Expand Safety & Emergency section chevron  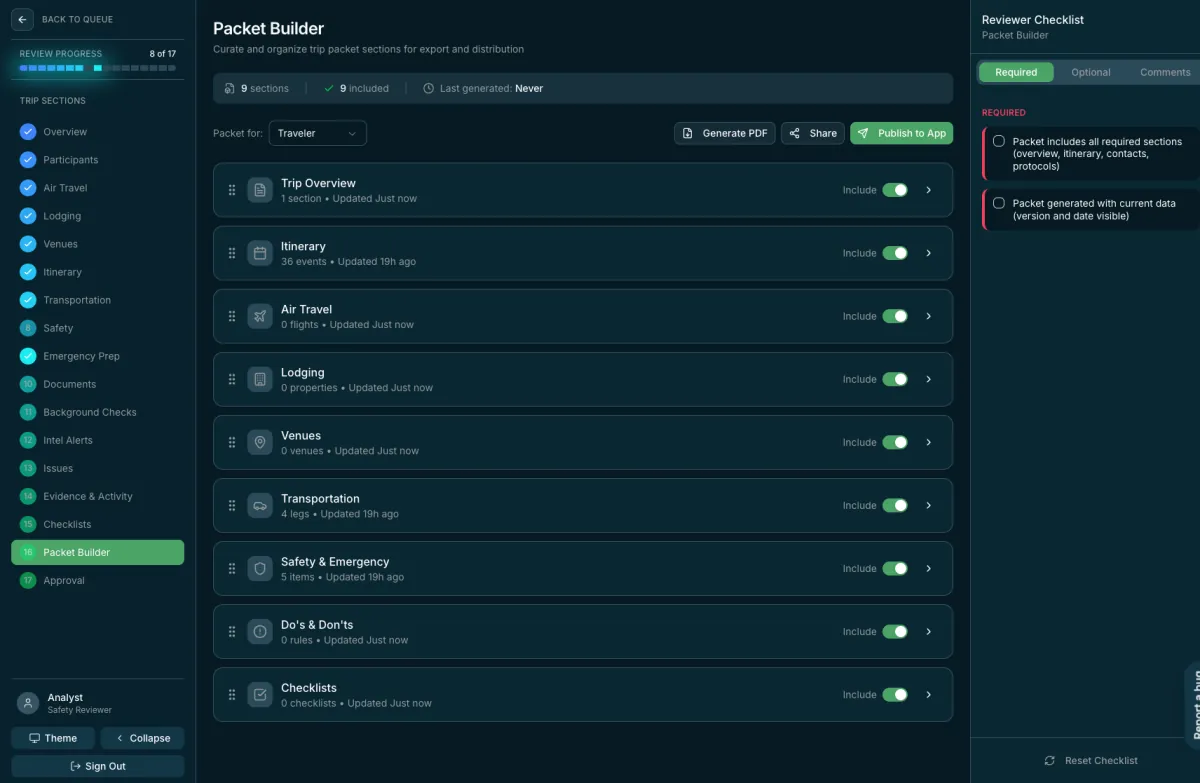click(929, 568)
